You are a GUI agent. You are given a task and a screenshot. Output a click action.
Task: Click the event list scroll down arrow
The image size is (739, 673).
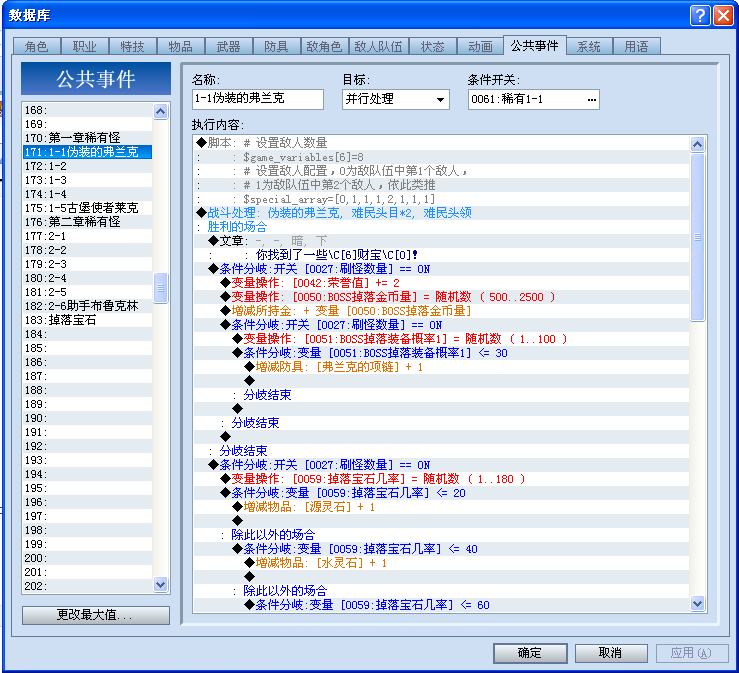point(160,585)
